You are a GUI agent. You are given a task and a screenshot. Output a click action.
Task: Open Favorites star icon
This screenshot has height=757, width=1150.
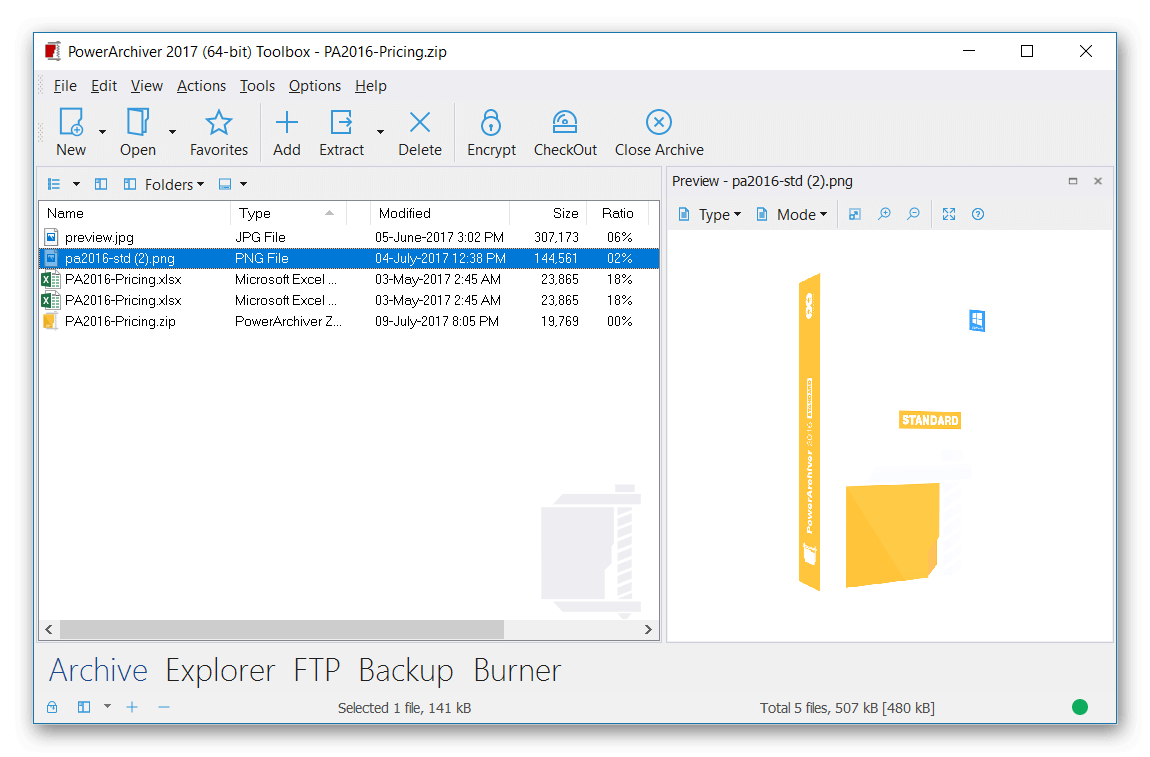(218, 123)
